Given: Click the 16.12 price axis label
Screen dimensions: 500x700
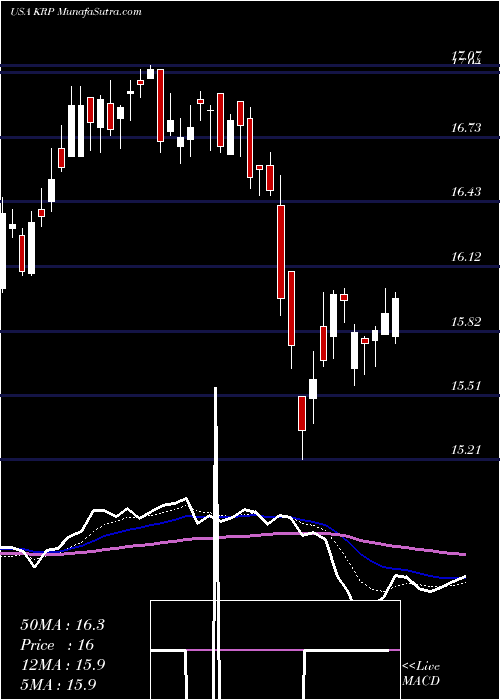Looking at the screenshot, I should [466, 257].
